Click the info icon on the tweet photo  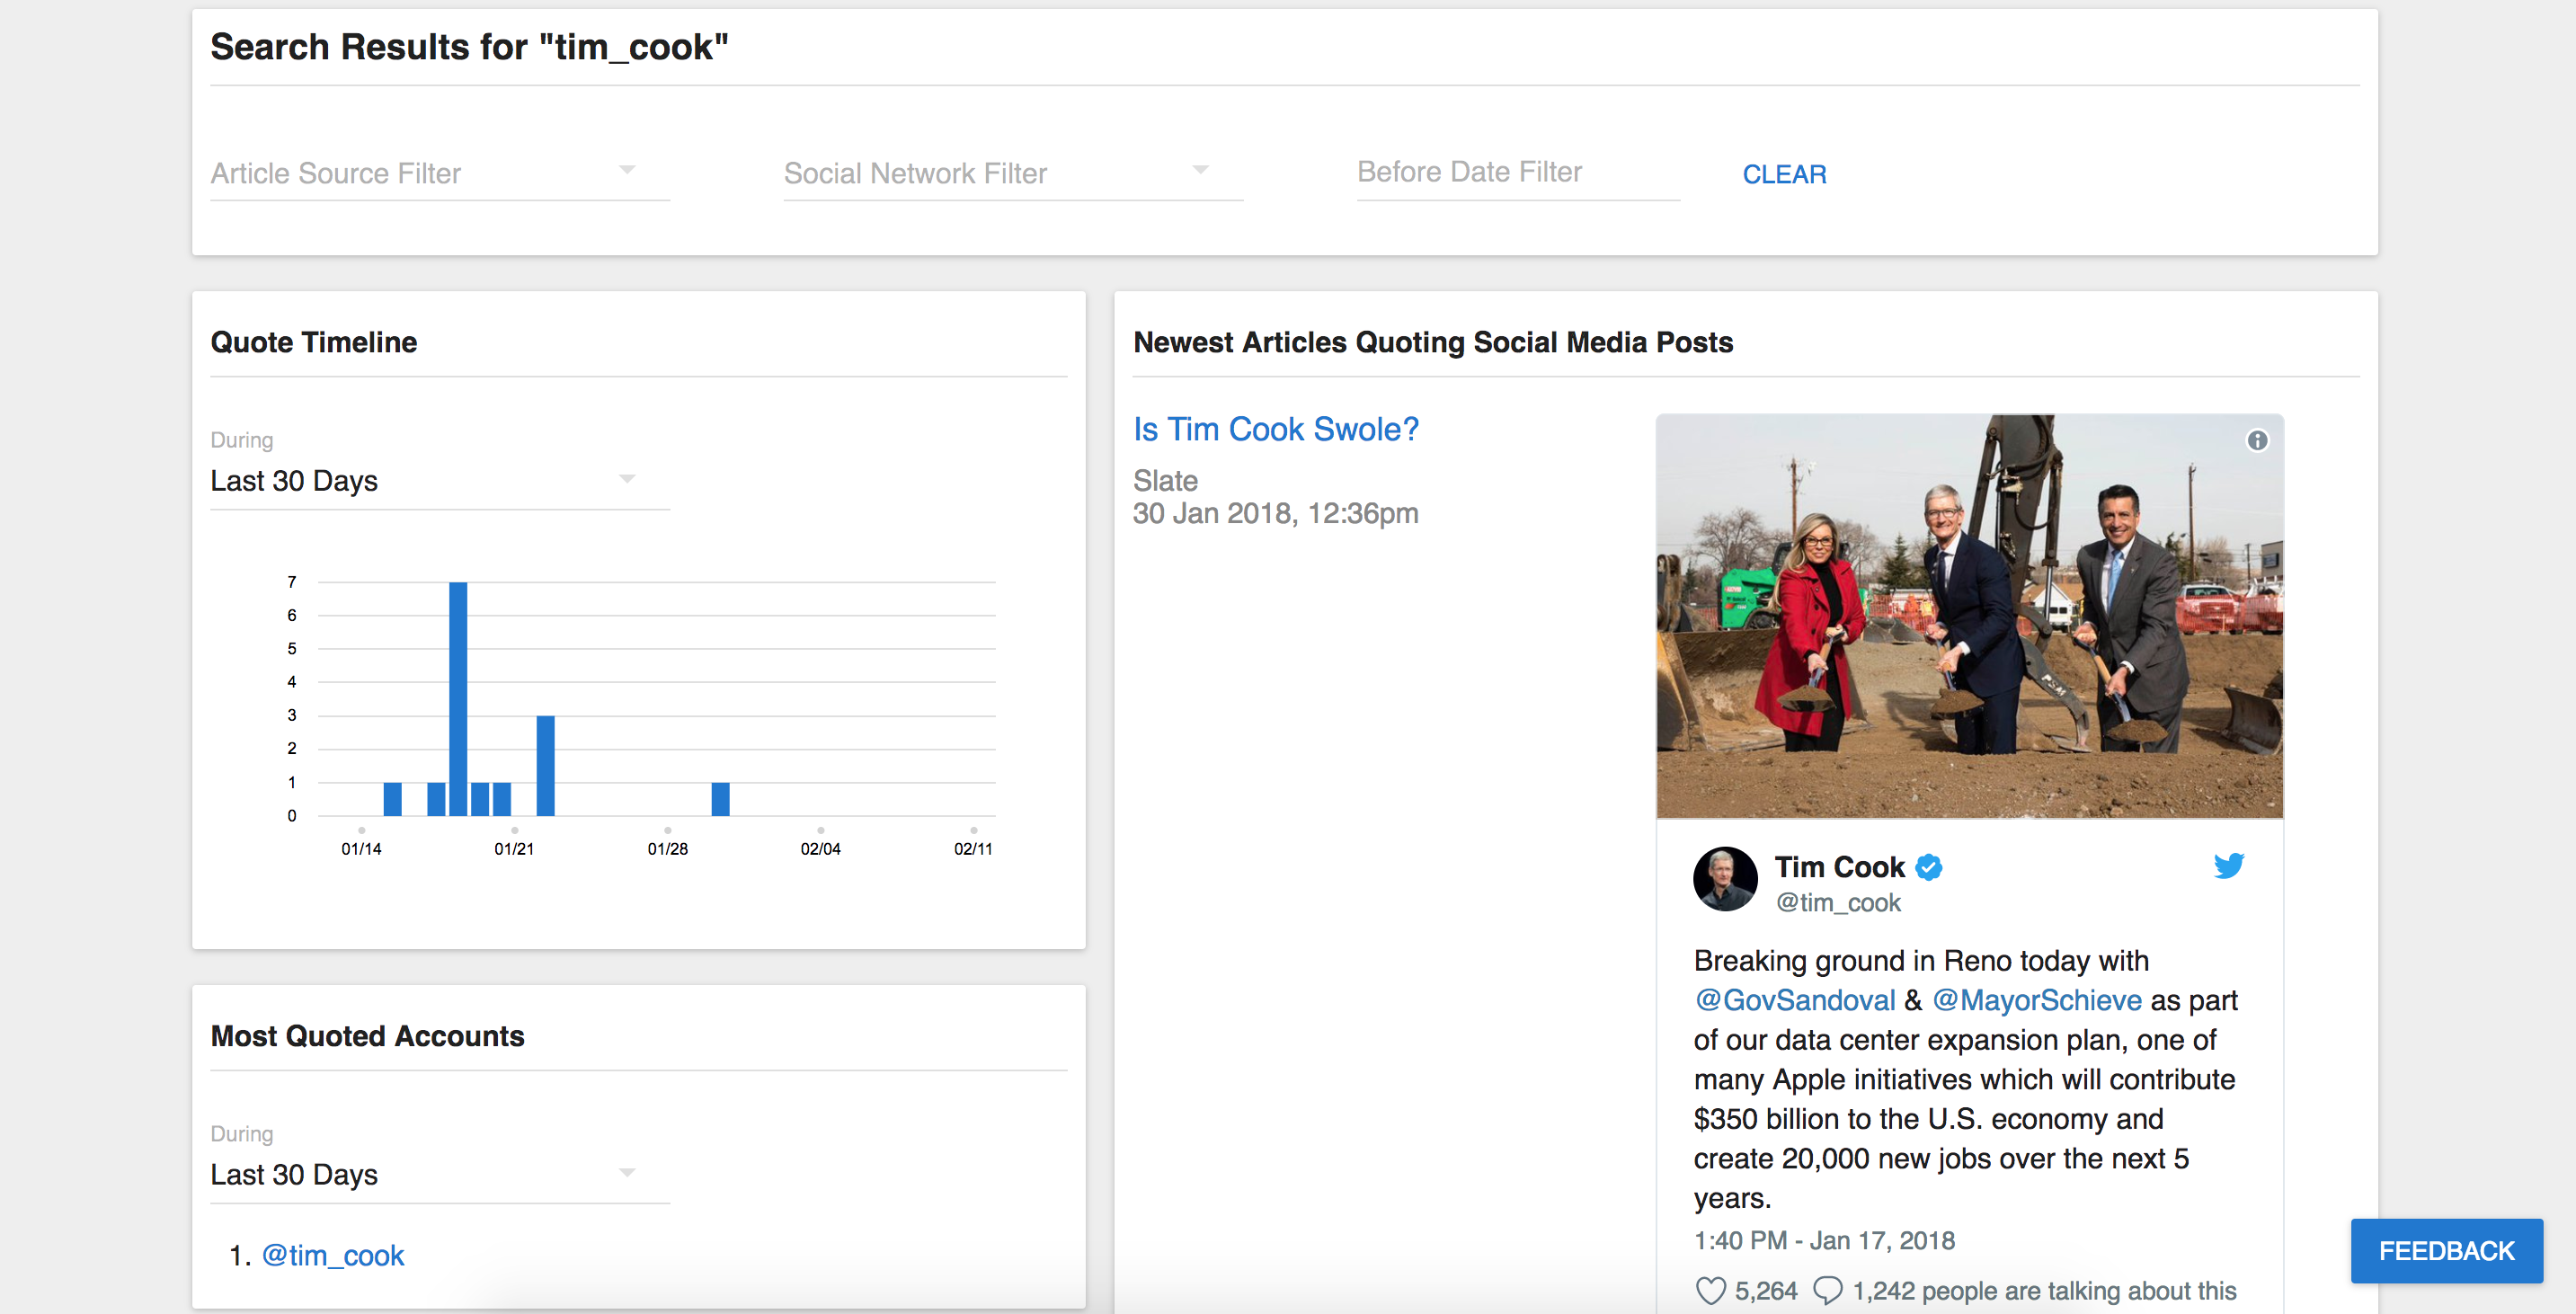point(2257,440)
